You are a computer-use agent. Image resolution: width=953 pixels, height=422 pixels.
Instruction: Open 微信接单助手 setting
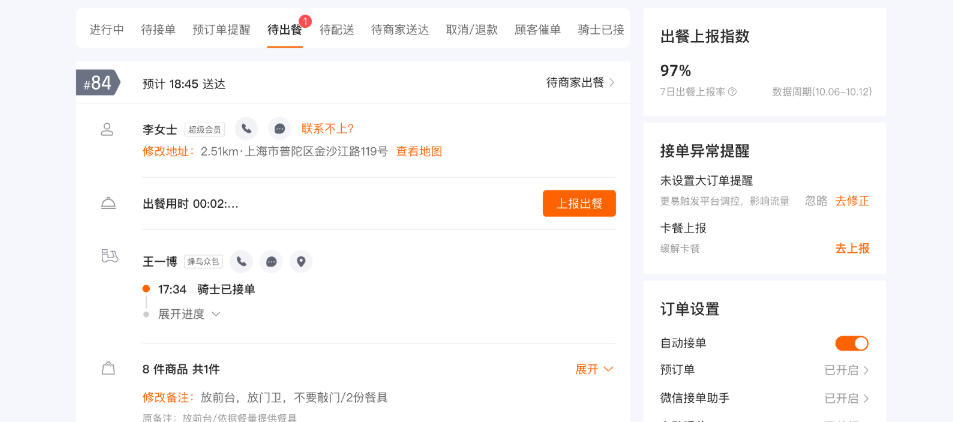(846, 398)
